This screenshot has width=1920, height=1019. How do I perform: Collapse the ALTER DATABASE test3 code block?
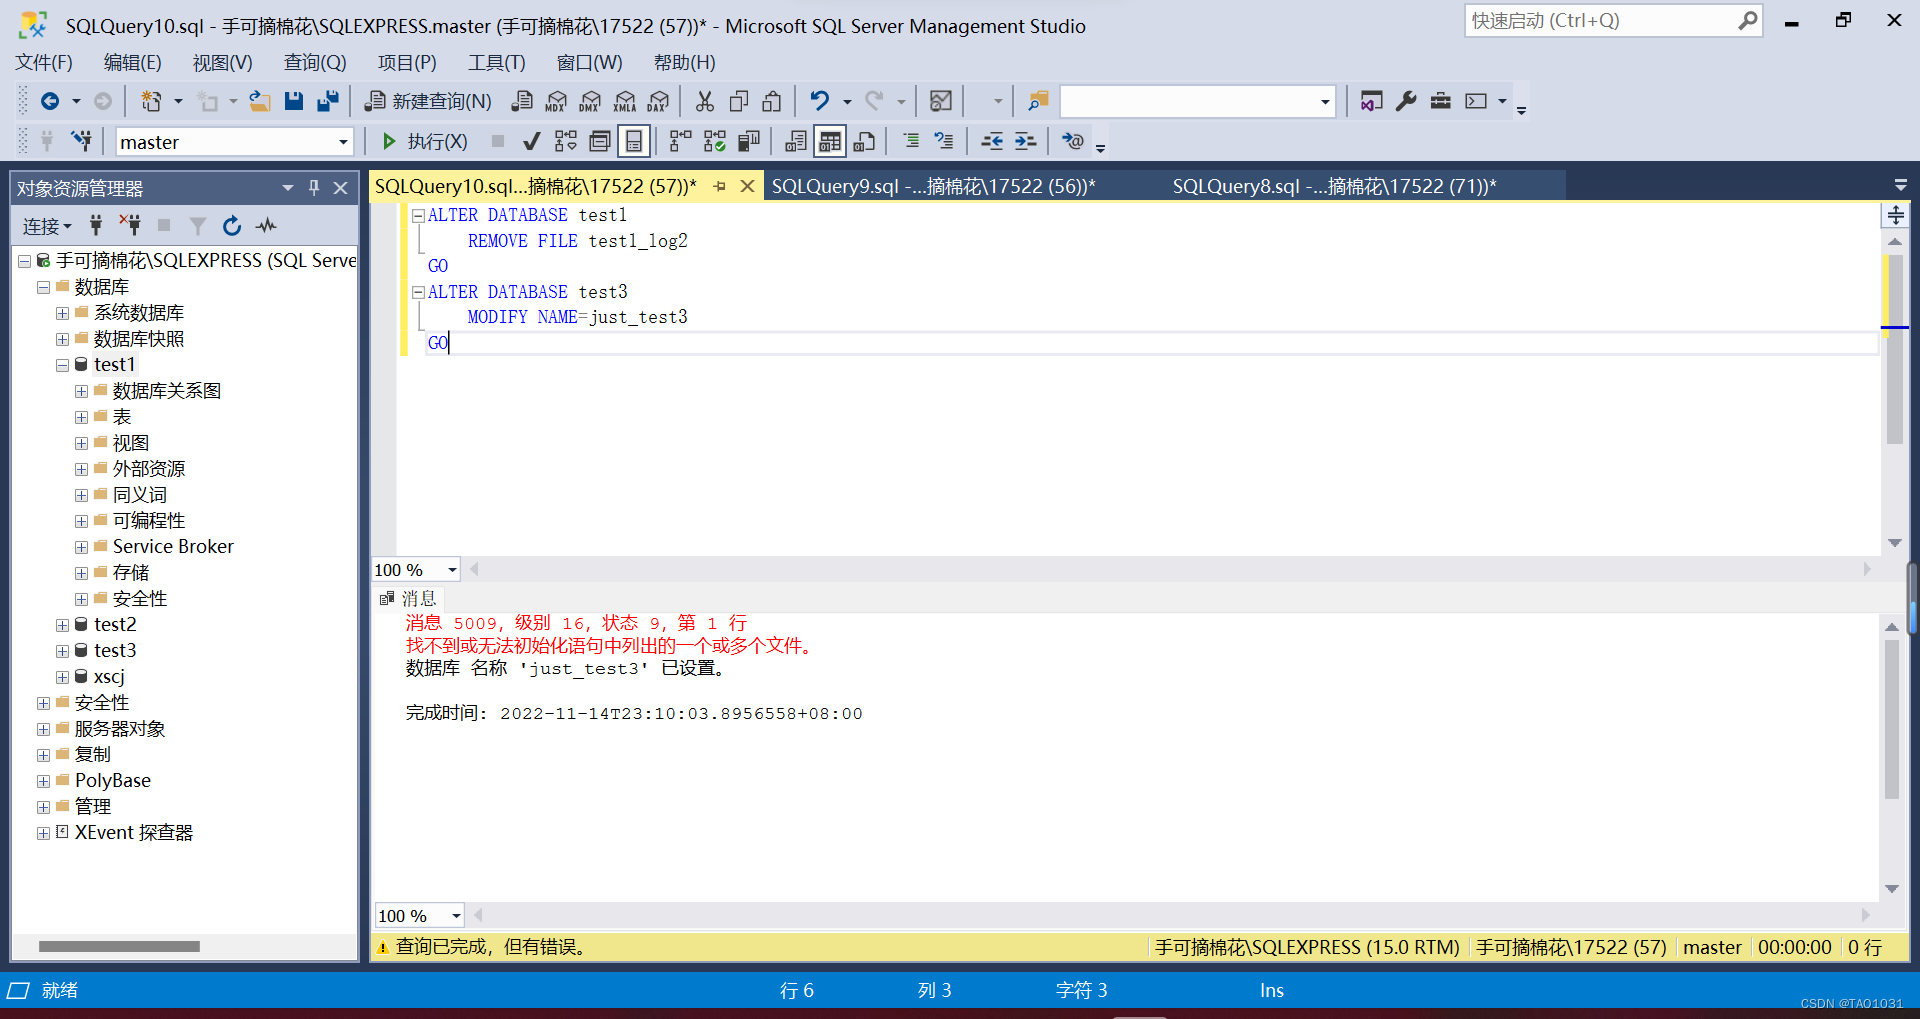tap(418, 293)
